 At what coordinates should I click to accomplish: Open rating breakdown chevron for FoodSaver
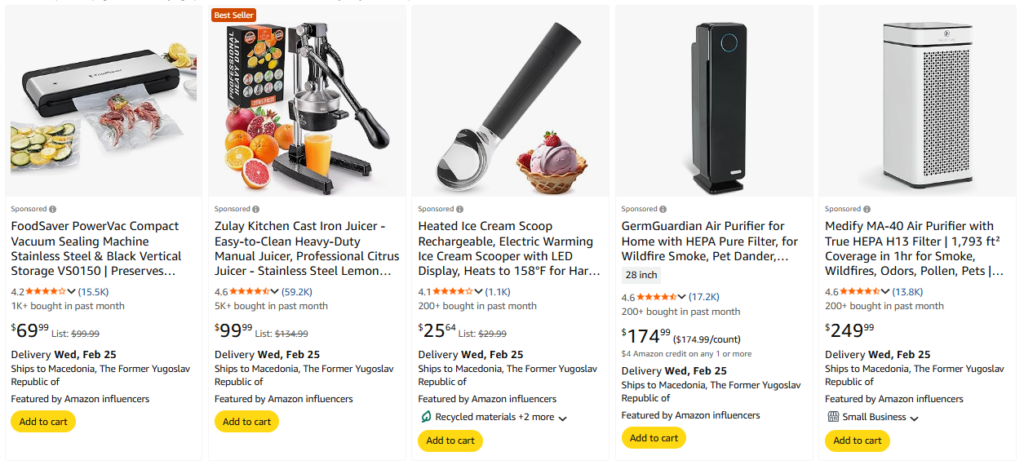pyautogui.click(x=71, y=292)
